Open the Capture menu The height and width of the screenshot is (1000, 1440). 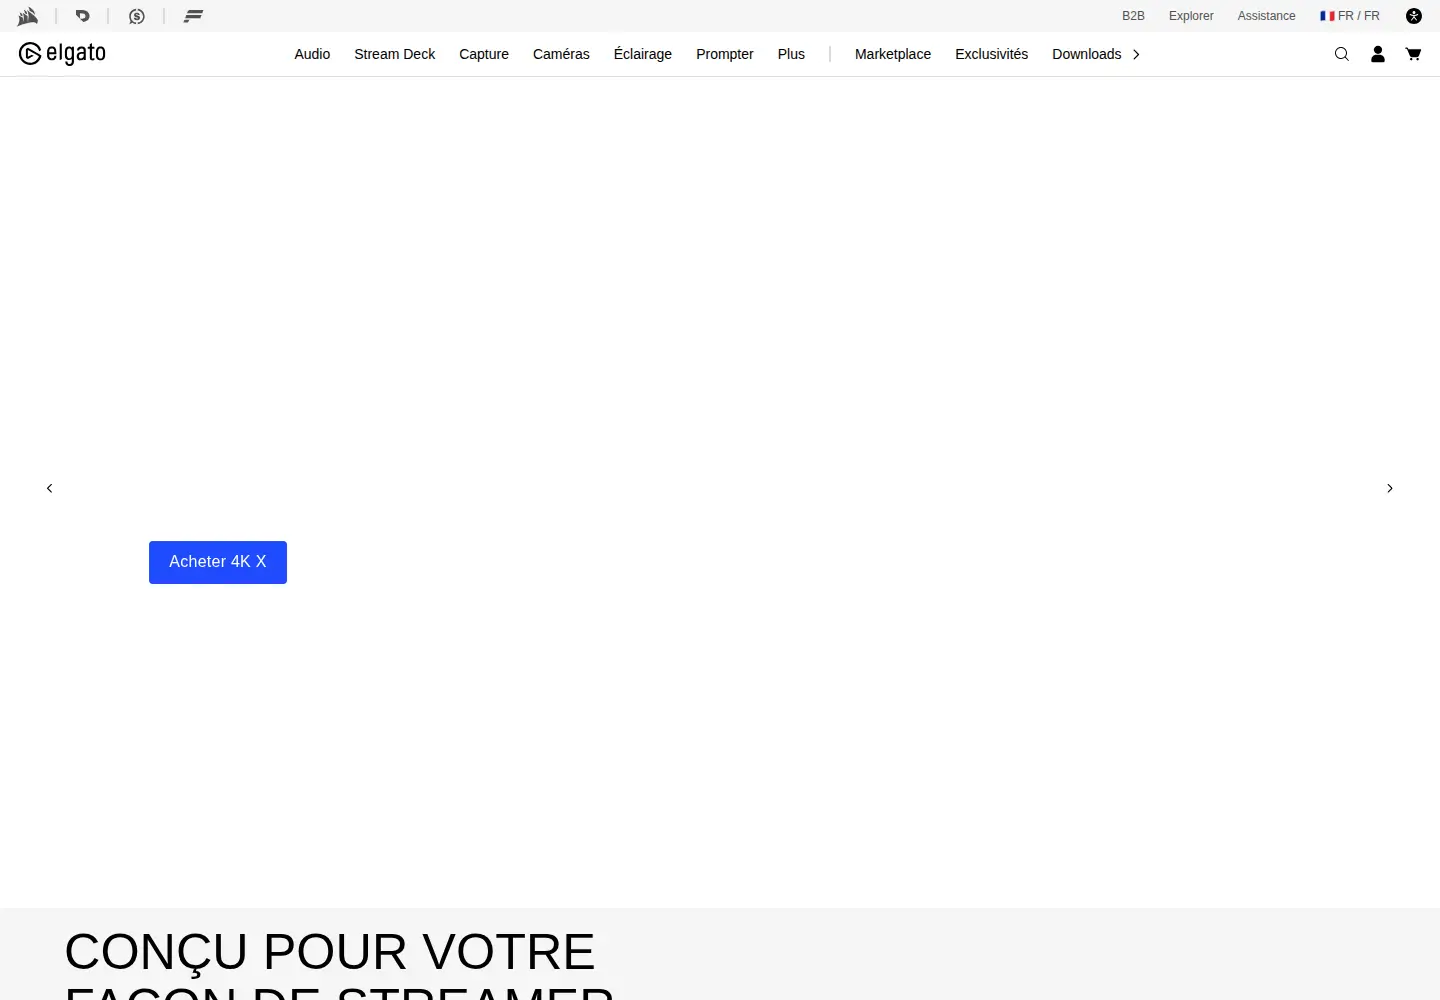(484, 54)
